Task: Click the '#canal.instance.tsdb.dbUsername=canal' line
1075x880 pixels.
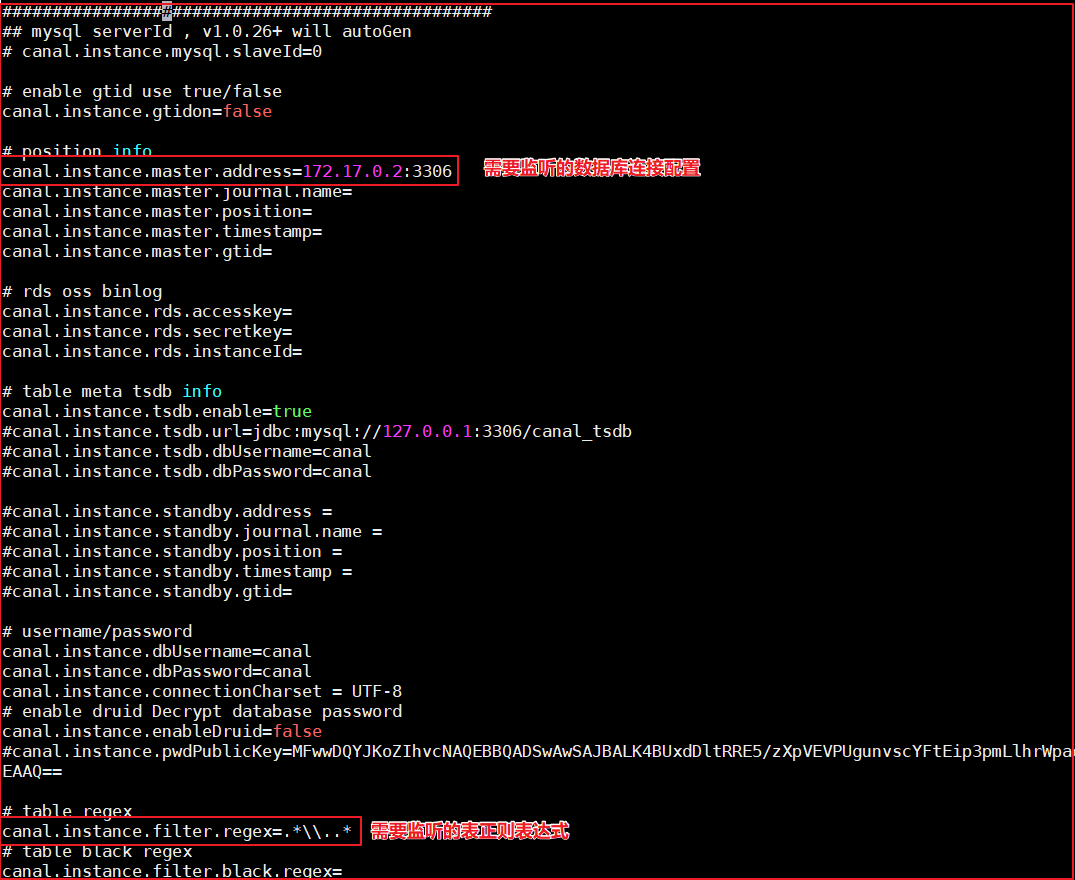Action: click(x=187, y=451)
